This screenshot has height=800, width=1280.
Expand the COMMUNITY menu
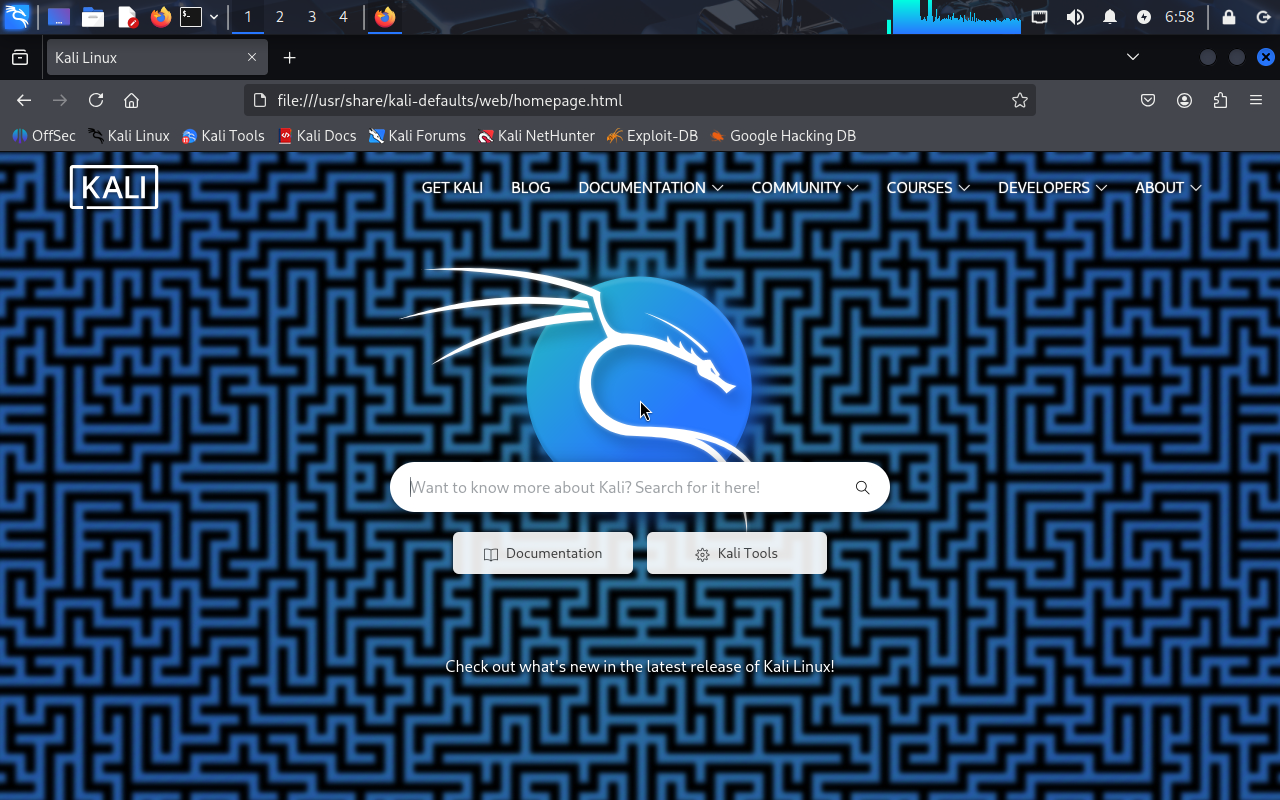pos(805,187)
